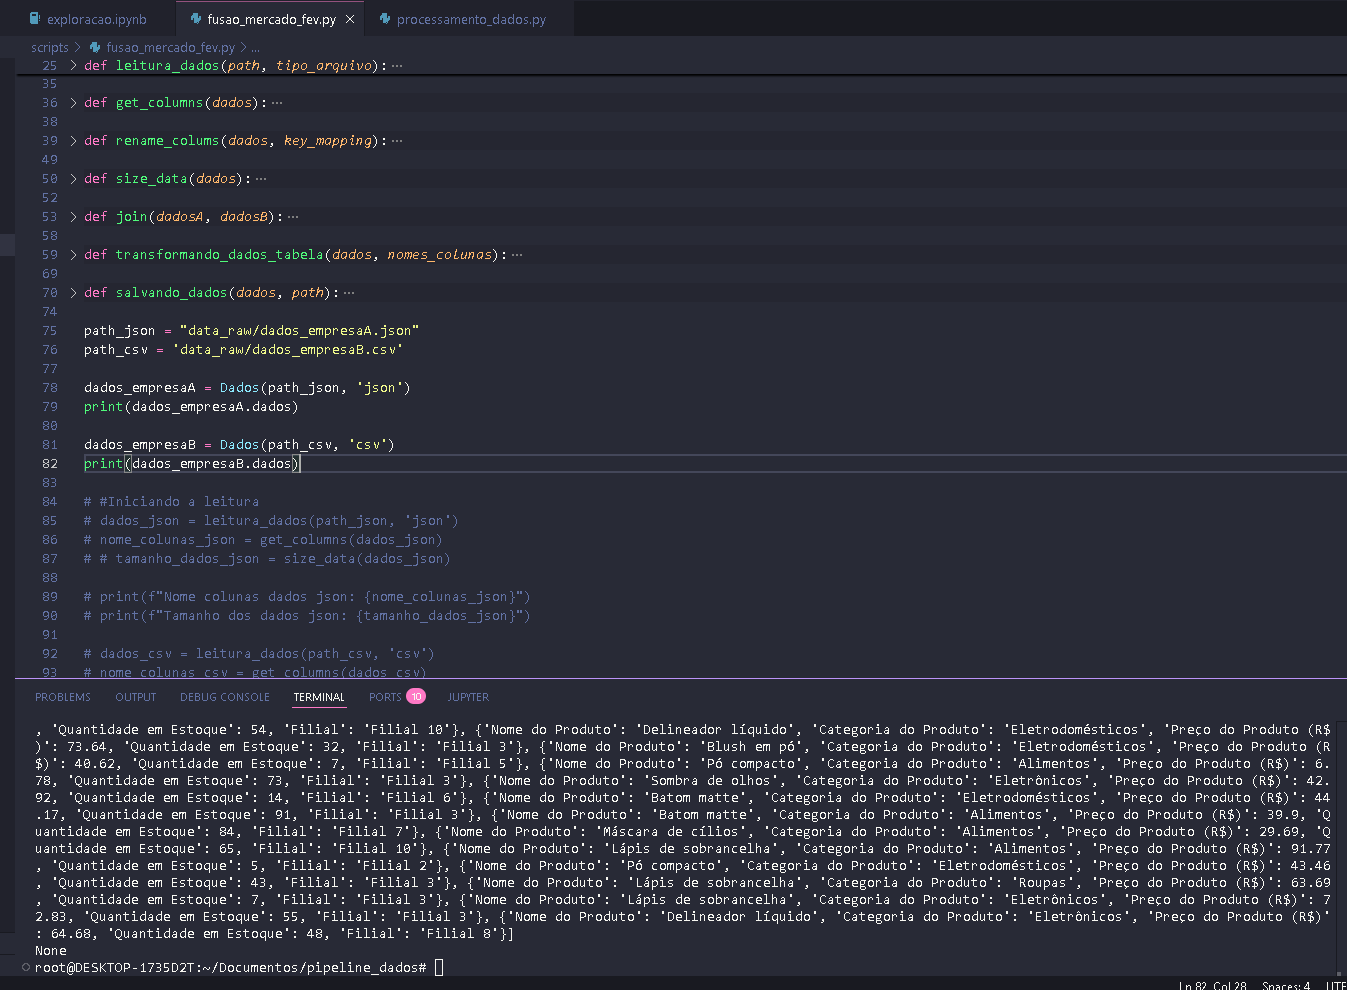
Task: Close the fusao_mercado_fev.py tab
Action: coord(350,19)
